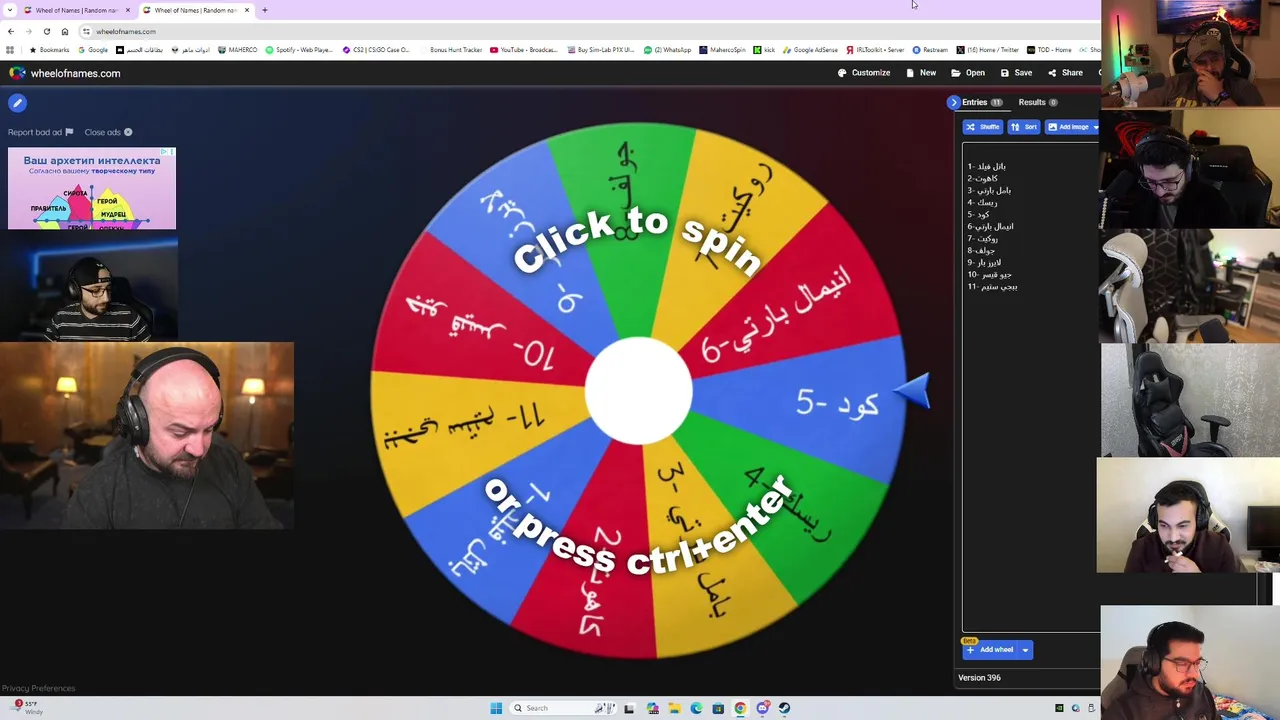The width and height of the screenshot is (1280, 720).
Task: Select entry '11- ببجي ستيم' in entries list
Action: tap(992, 286)
